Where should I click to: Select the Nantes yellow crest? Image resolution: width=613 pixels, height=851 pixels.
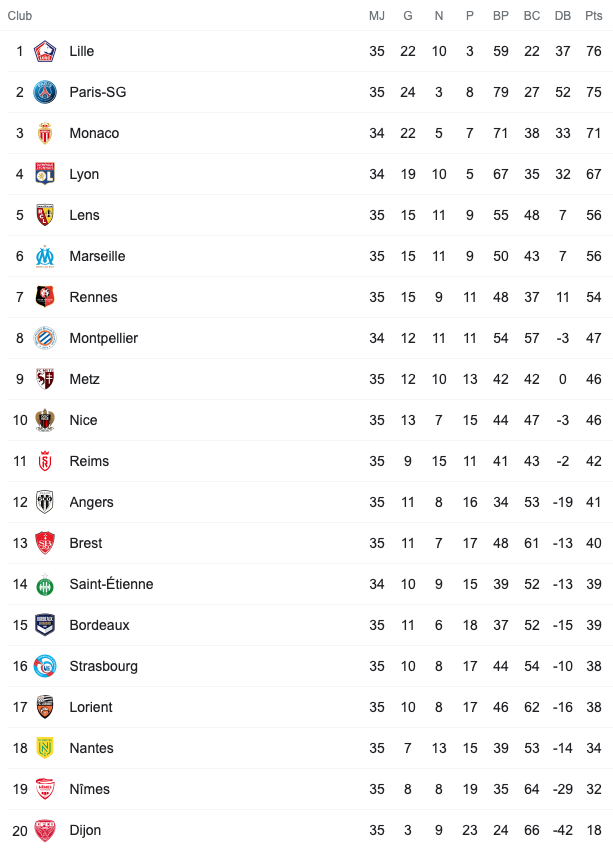pyautogui.click(x=45, y=748)
